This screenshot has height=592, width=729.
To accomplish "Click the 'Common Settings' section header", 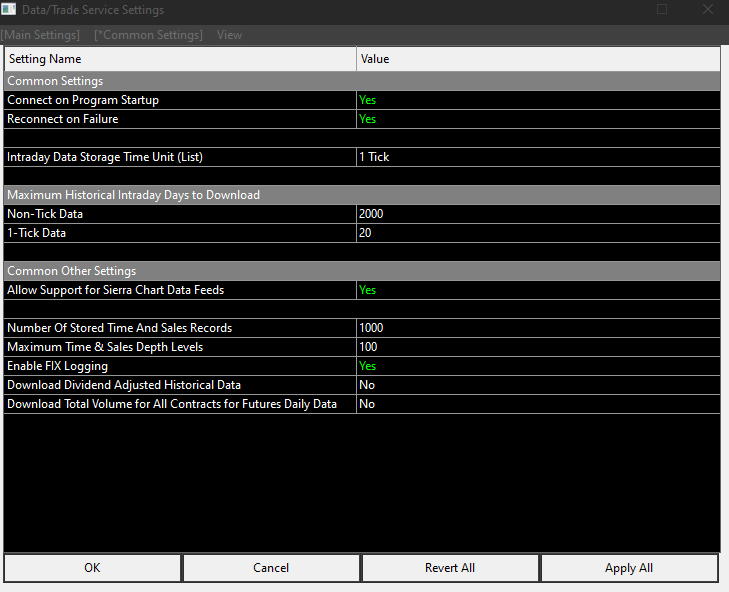I will (362, 81).
